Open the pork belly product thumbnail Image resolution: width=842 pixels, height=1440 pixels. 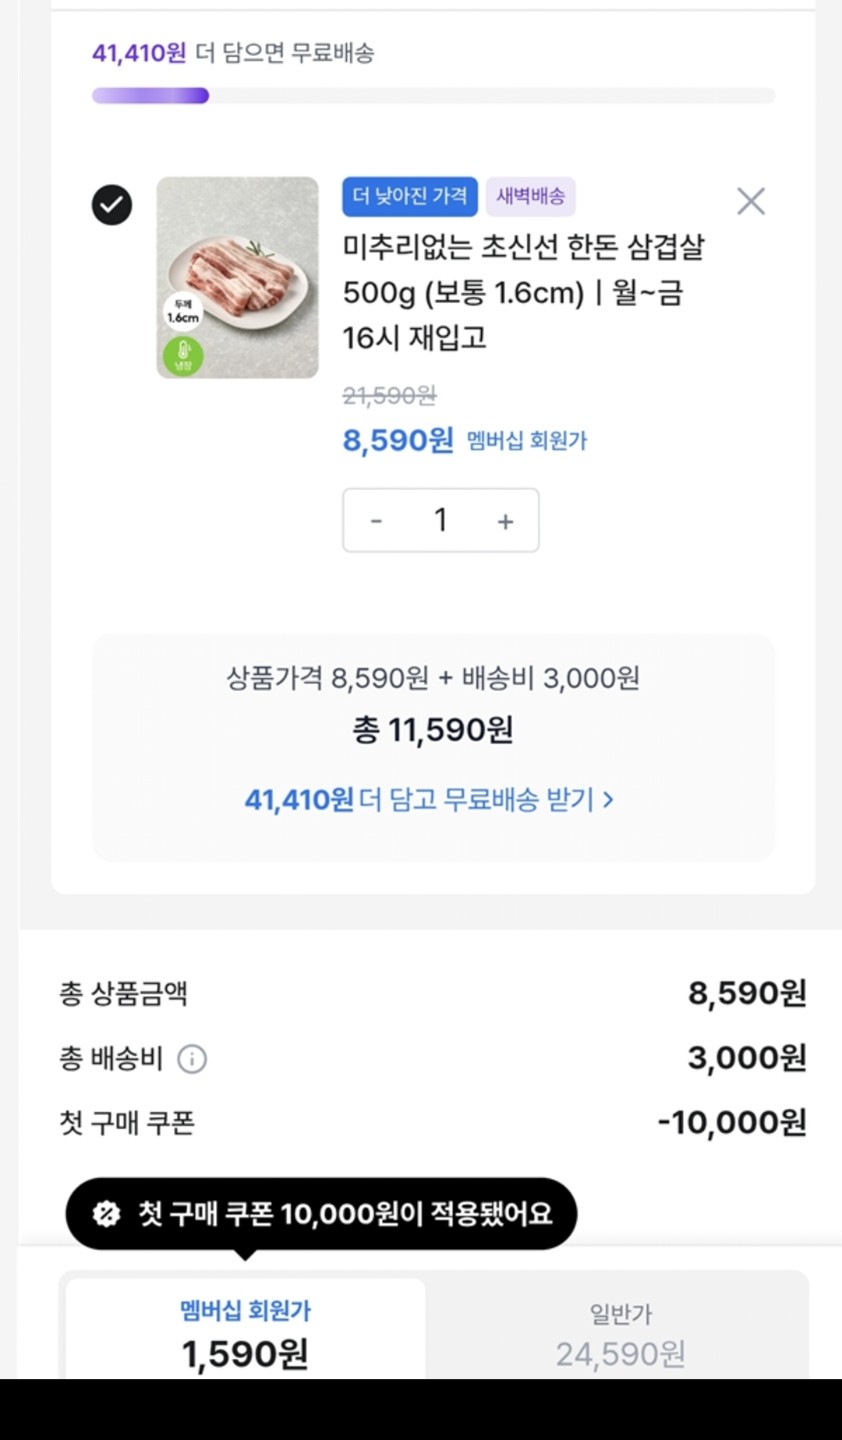pos(238,277)
